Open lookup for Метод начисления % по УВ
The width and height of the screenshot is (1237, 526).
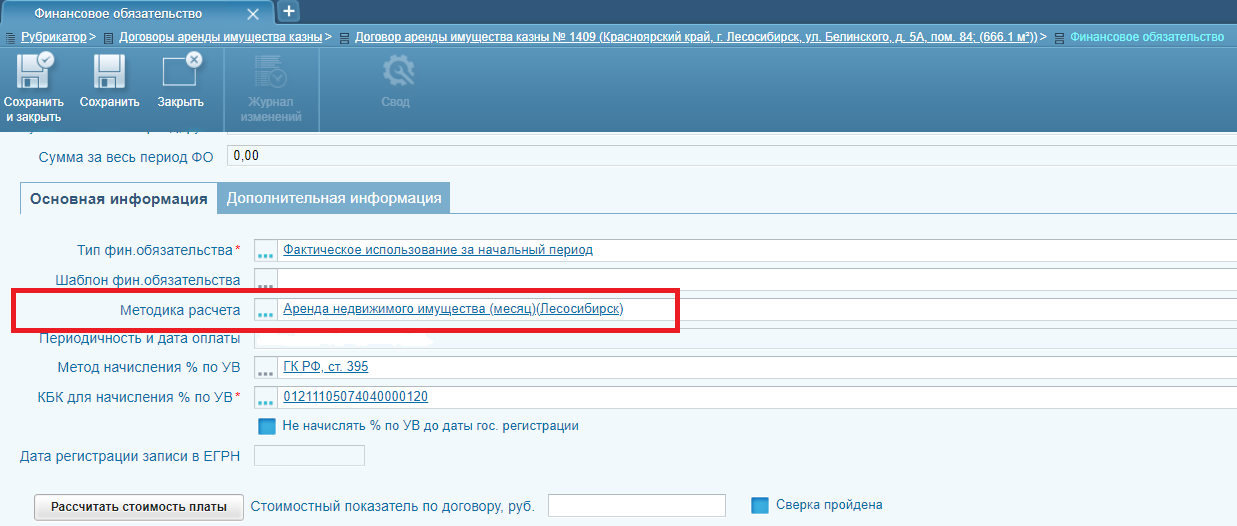click(x=265, y=368)
